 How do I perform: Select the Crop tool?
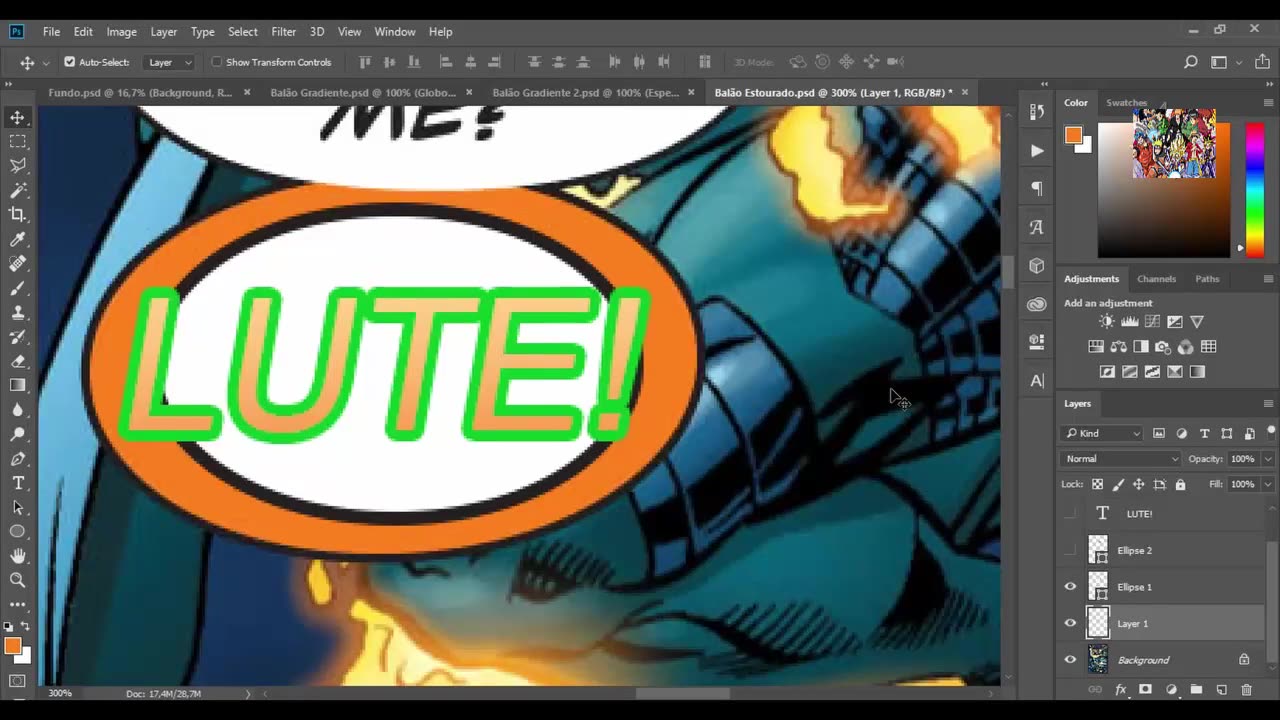click(x=18, y=215)
